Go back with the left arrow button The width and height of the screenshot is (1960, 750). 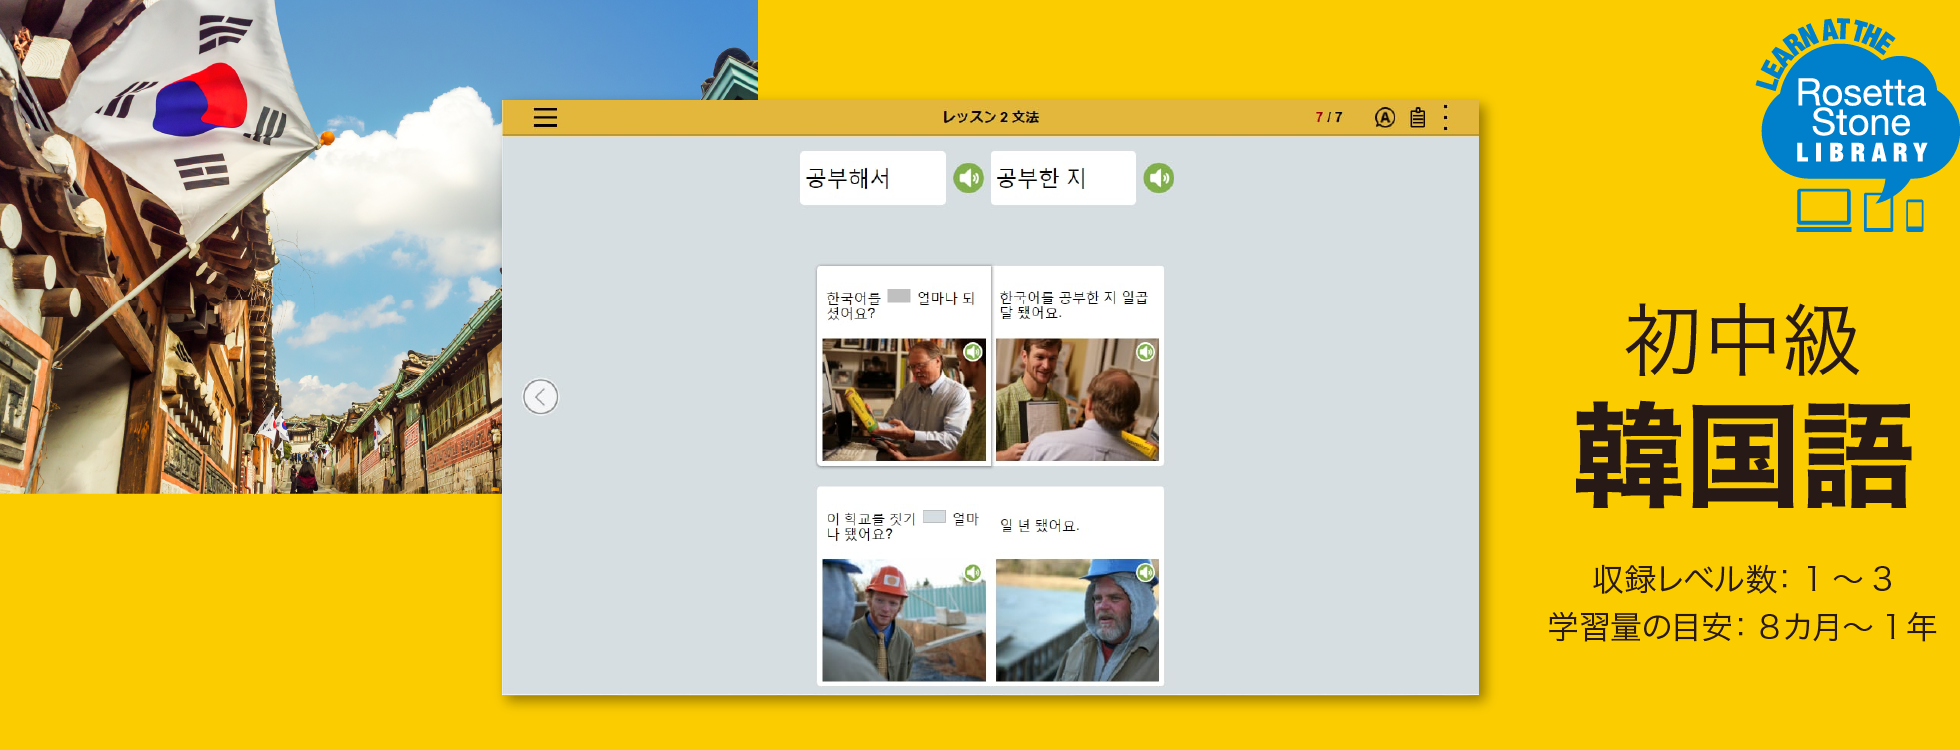click(x=540, y=397)
